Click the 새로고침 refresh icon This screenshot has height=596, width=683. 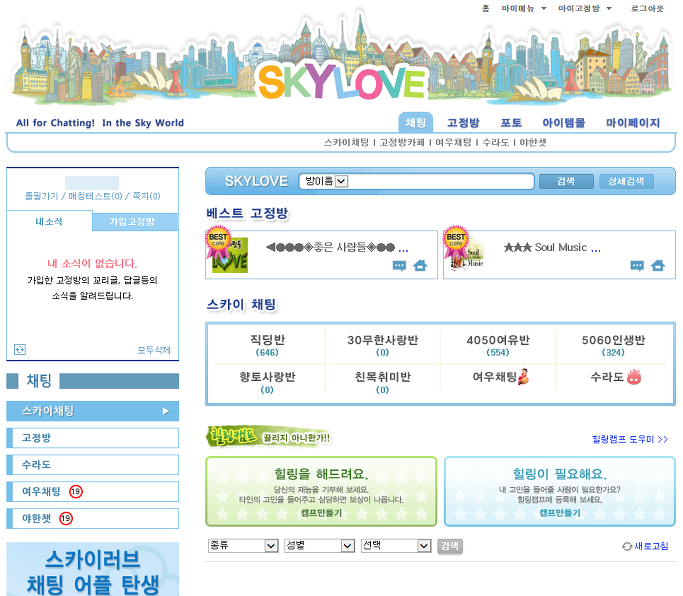627,546
